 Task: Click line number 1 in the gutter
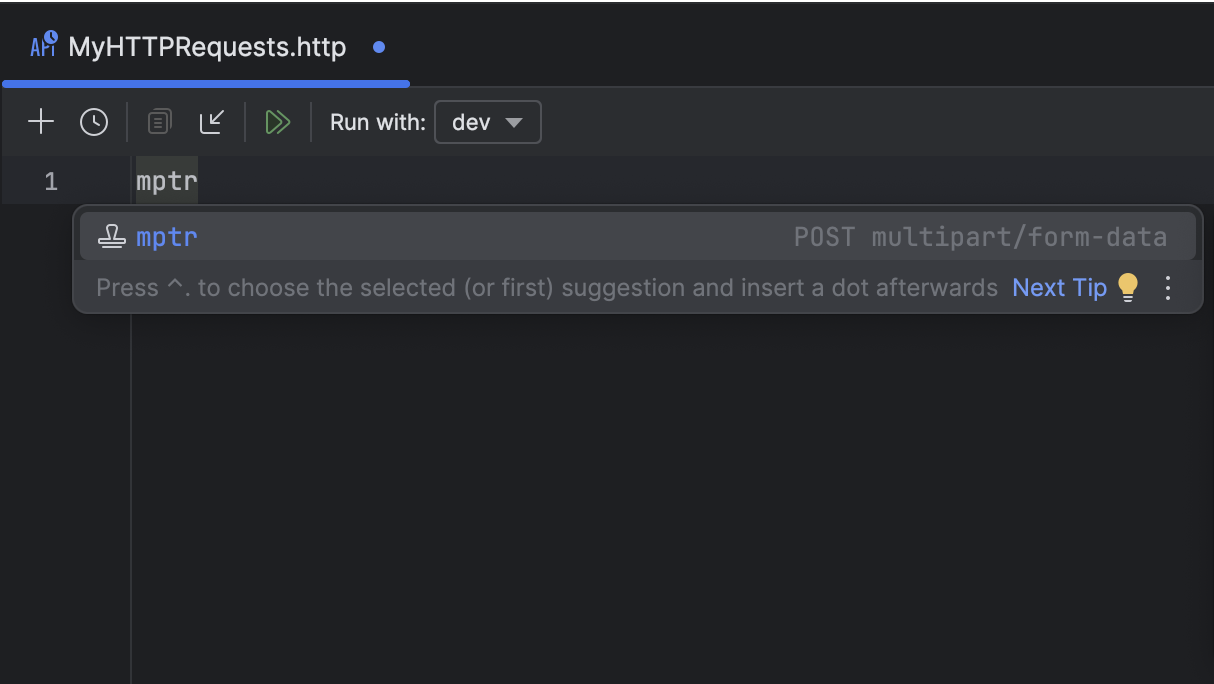(50, 181)
